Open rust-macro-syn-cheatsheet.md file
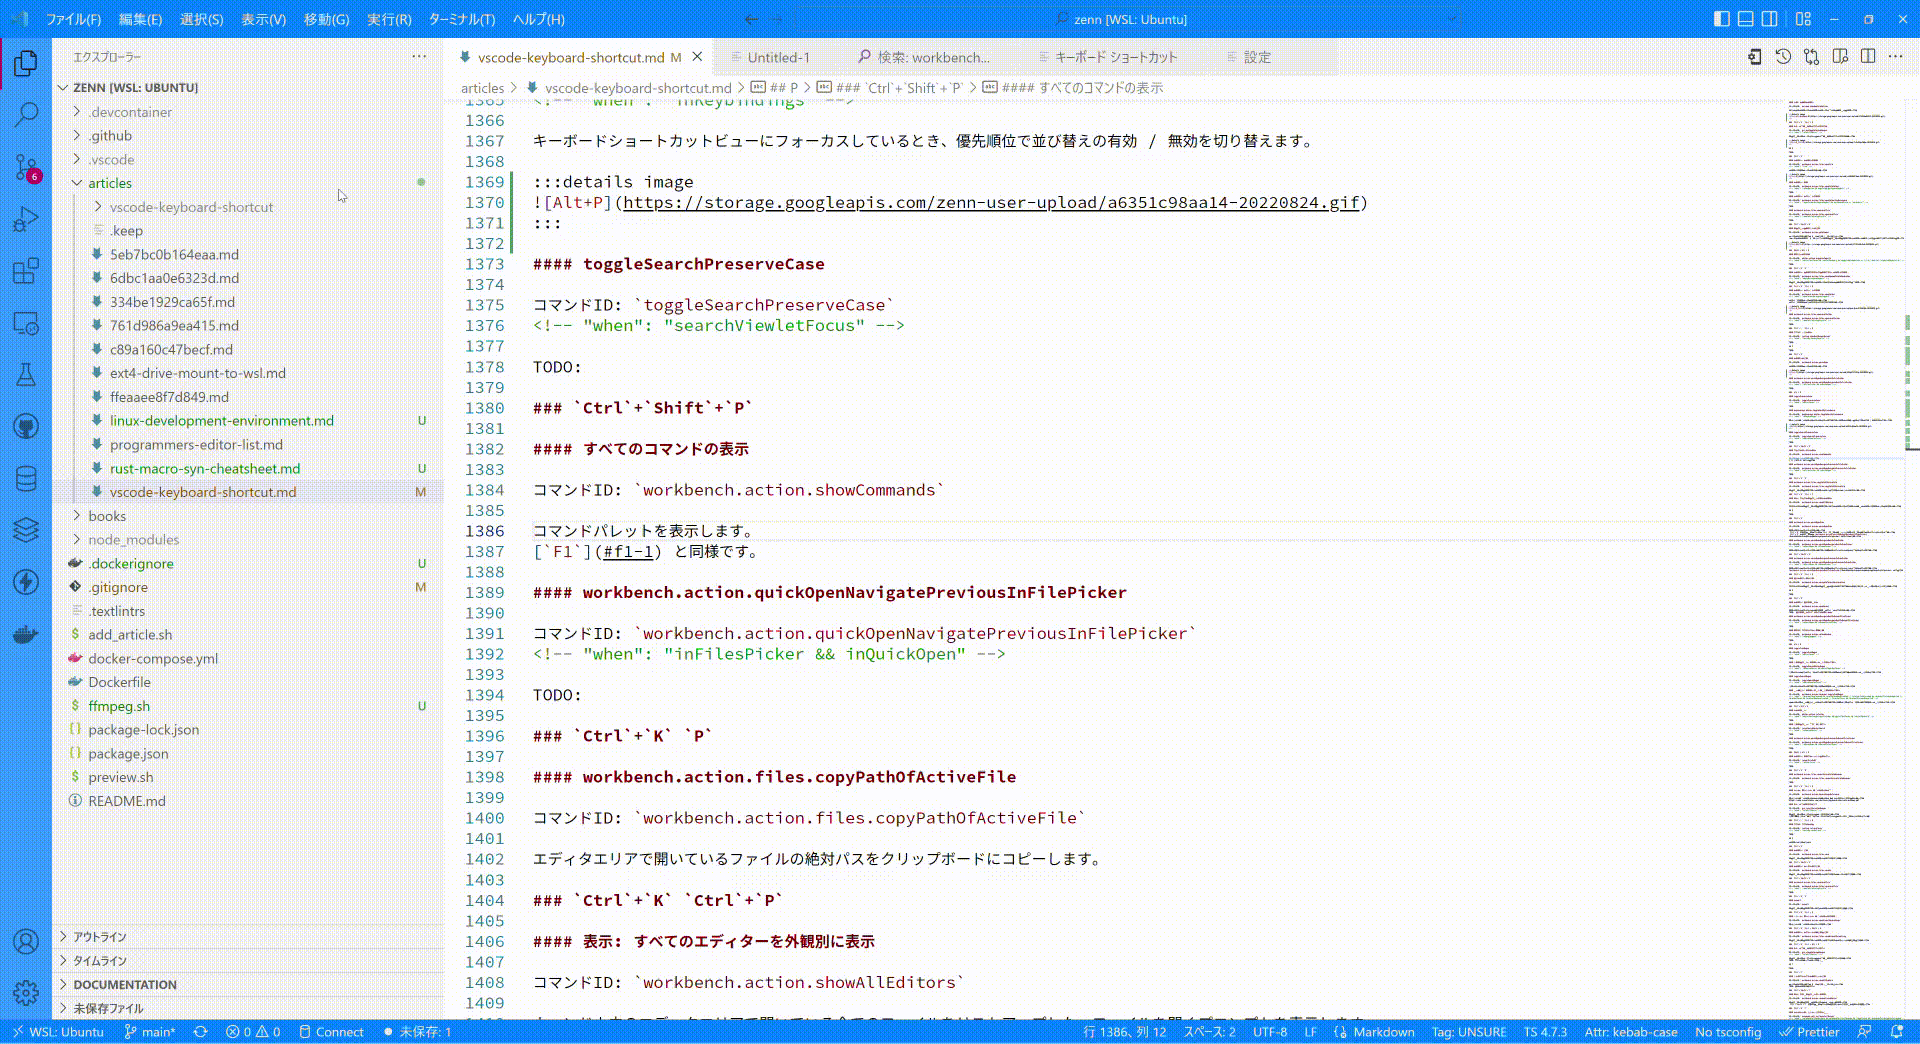Image resolution: width=1920 pixels, height=1044 pixels. coord(204,469)
